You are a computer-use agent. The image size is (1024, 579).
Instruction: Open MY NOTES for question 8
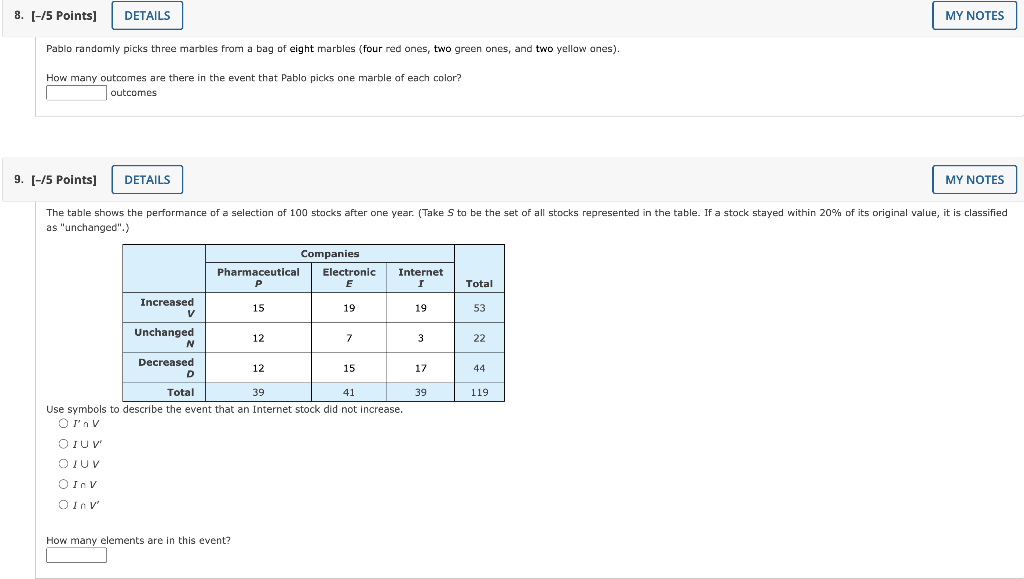973,15
